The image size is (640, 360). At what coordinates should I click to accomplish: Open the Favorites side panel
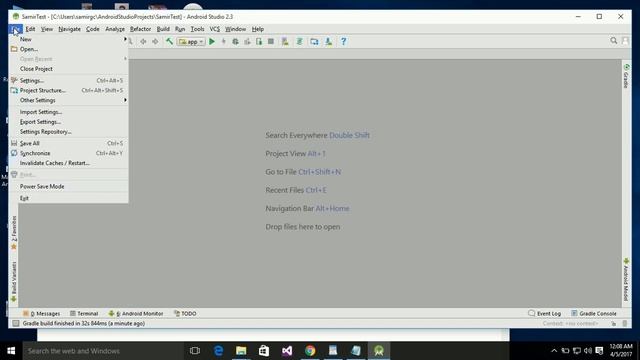pos(14,233)
